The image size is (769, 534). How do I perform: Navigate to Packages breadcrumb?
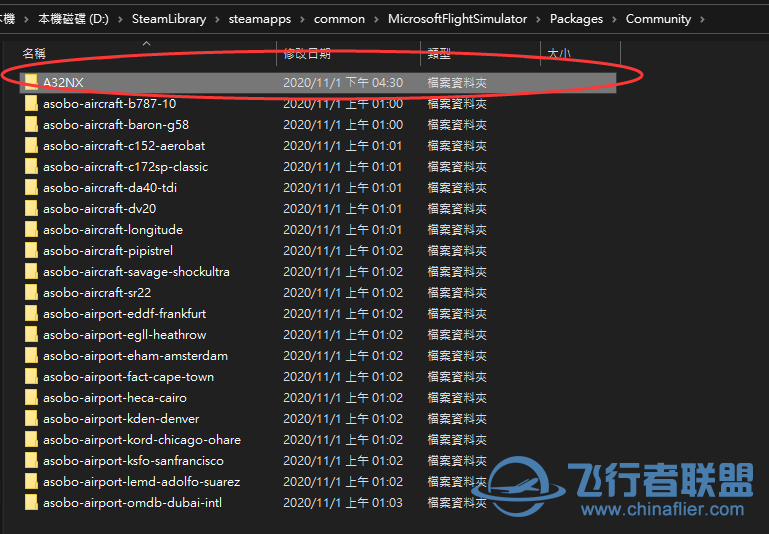click(576, 19)
